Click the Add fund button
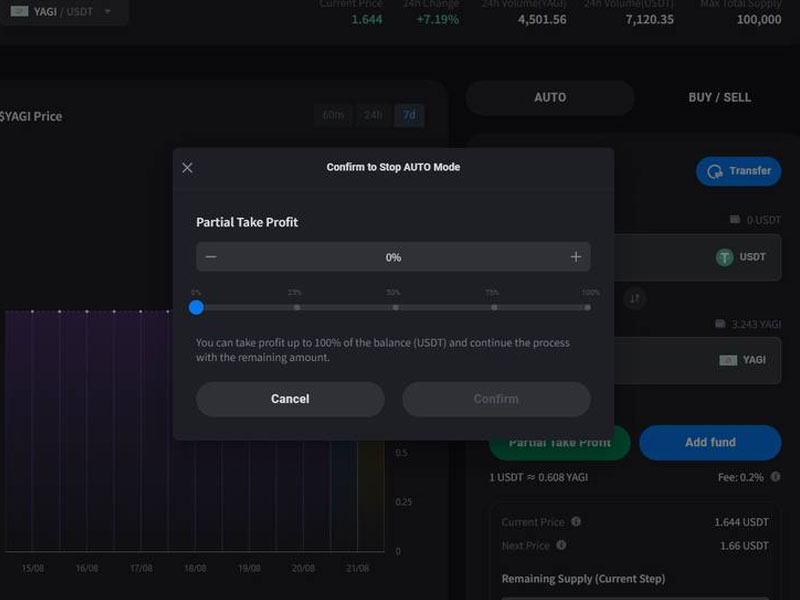Image resolution: width=800 pixels, height=600 pixels. coord(710,442)
